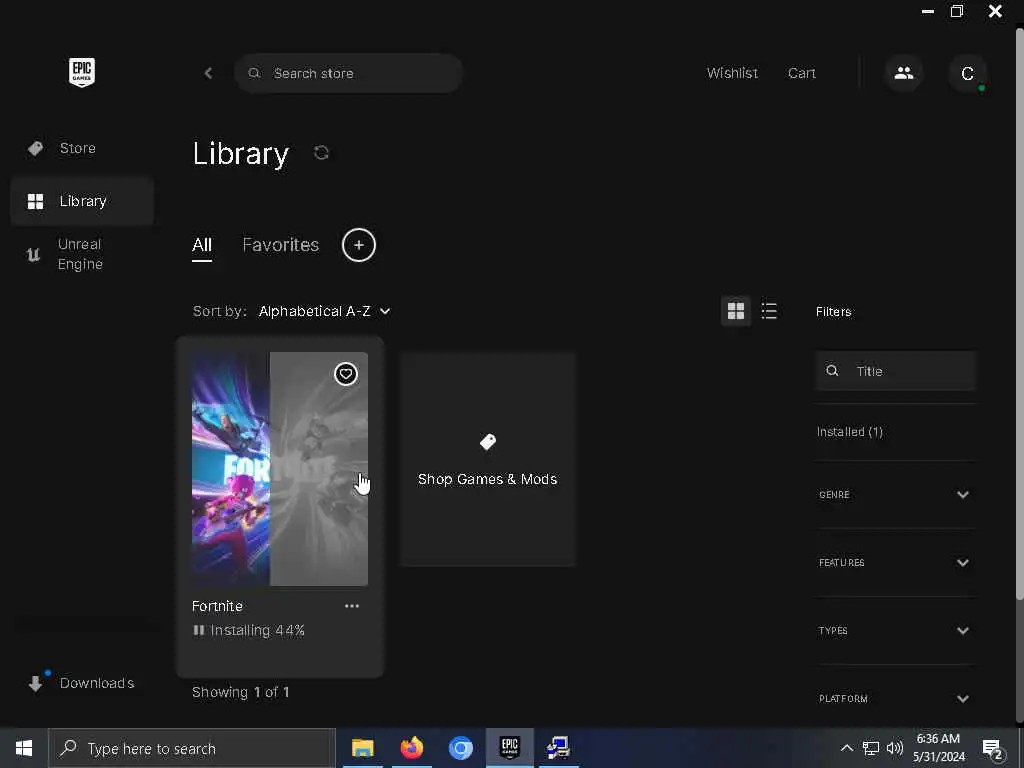Open the Windows Start menu
Viewport: 1024px width, 768px height.
coord(24,748)
